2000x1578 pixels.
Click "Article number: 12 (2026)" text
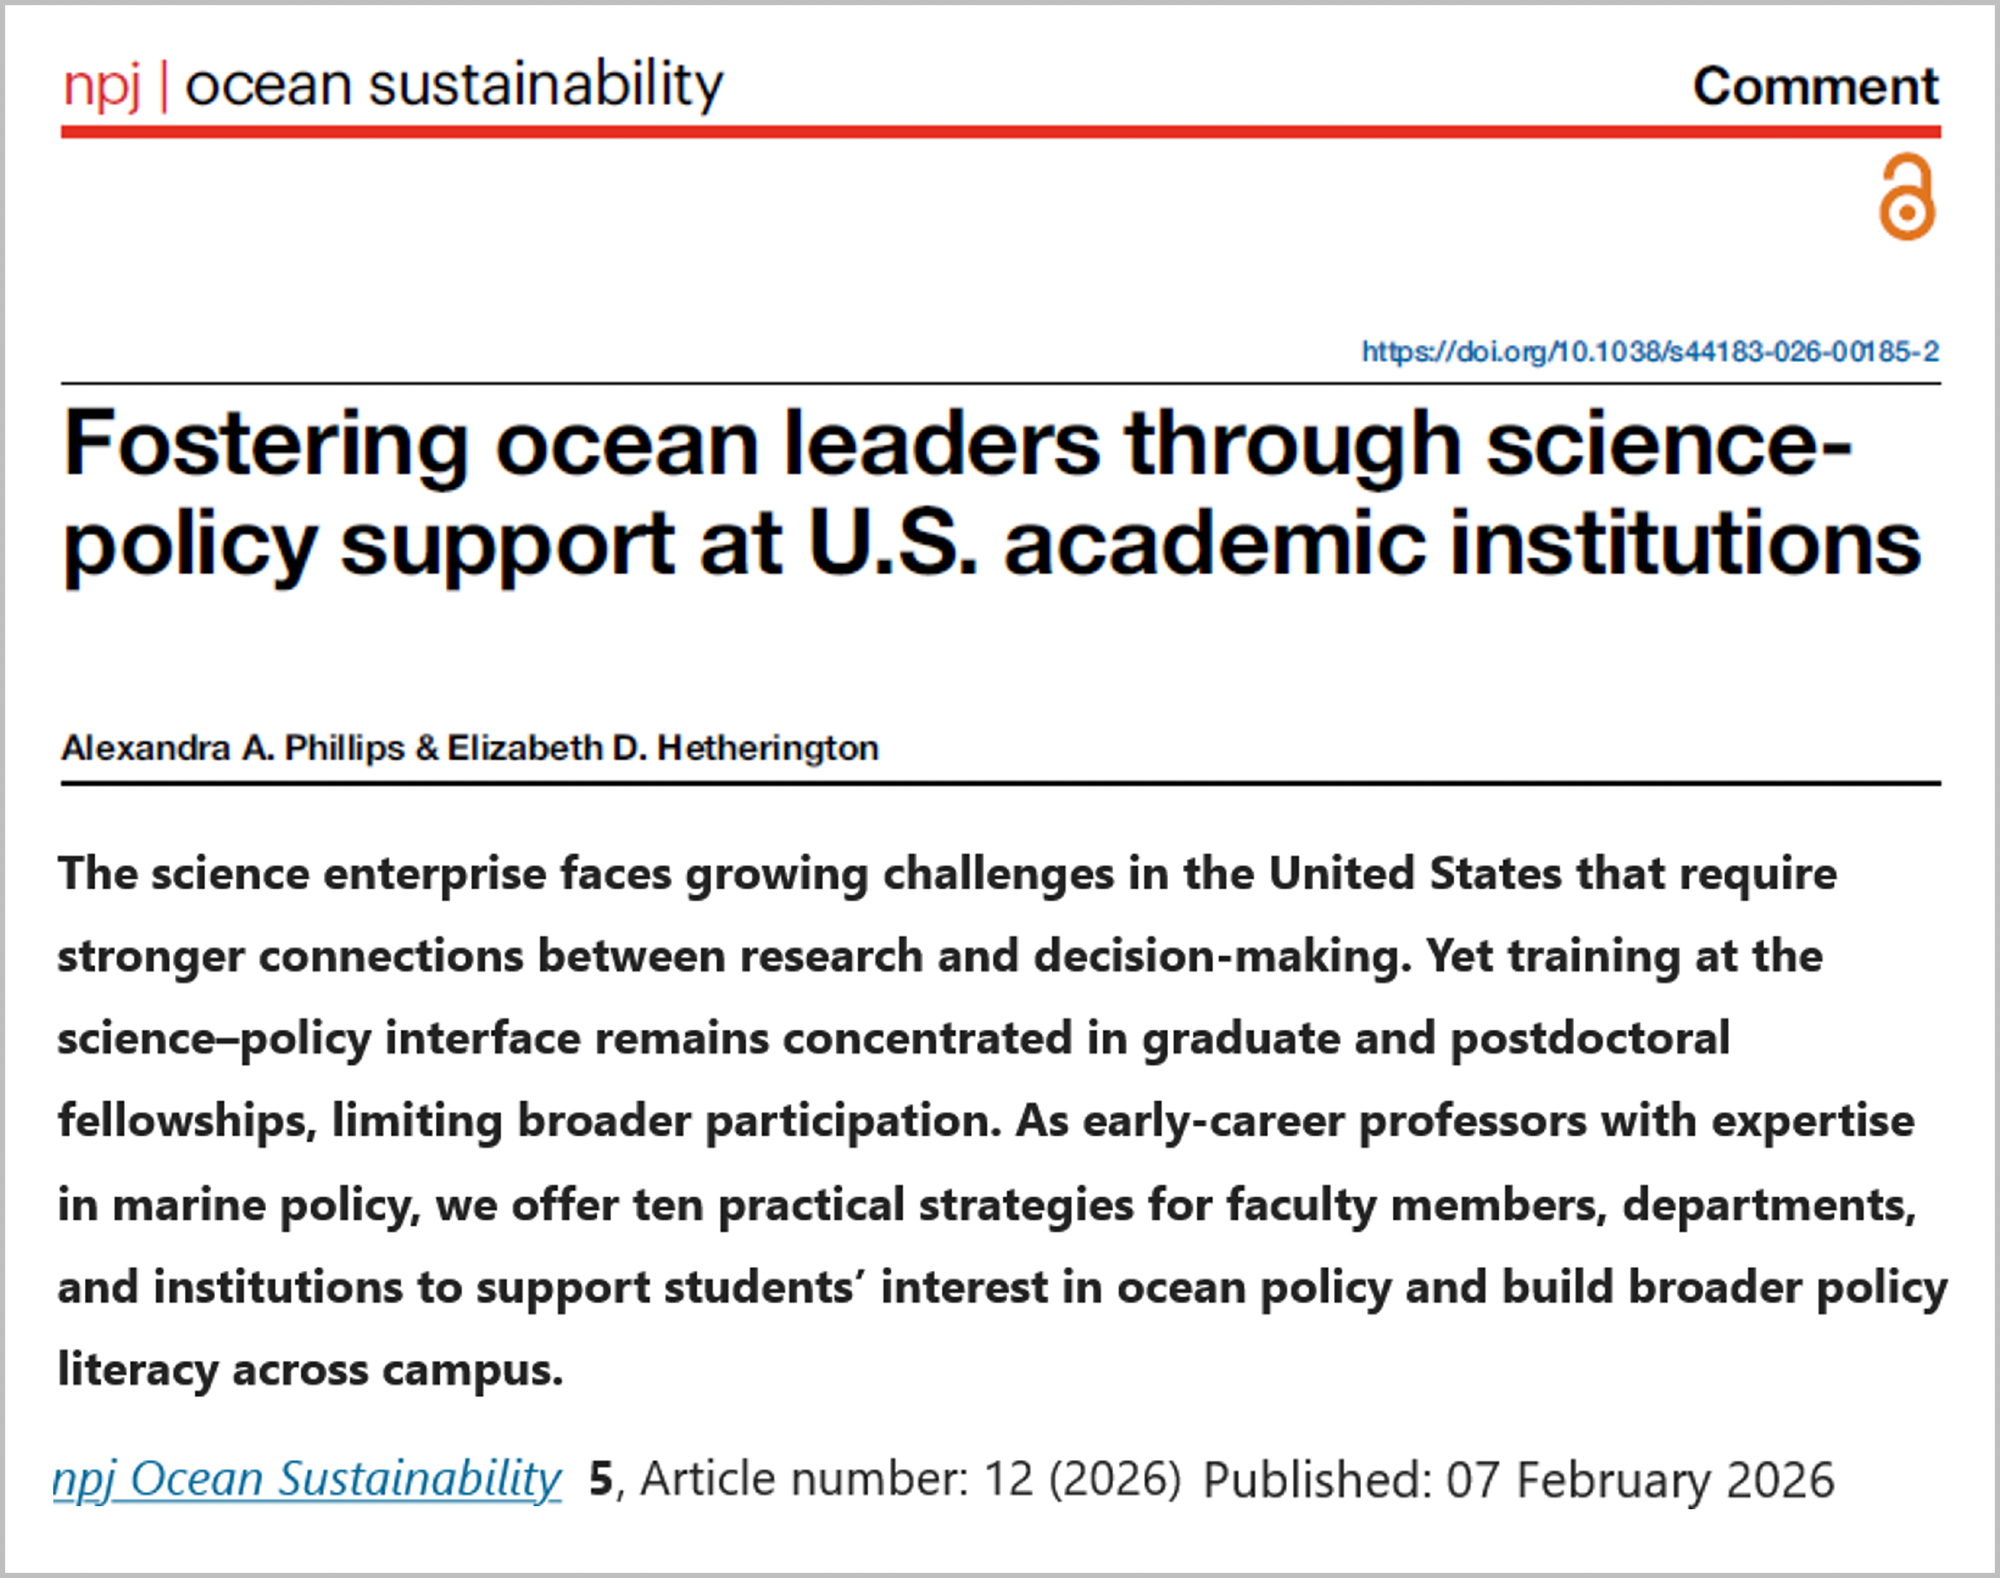(910, 1479)
